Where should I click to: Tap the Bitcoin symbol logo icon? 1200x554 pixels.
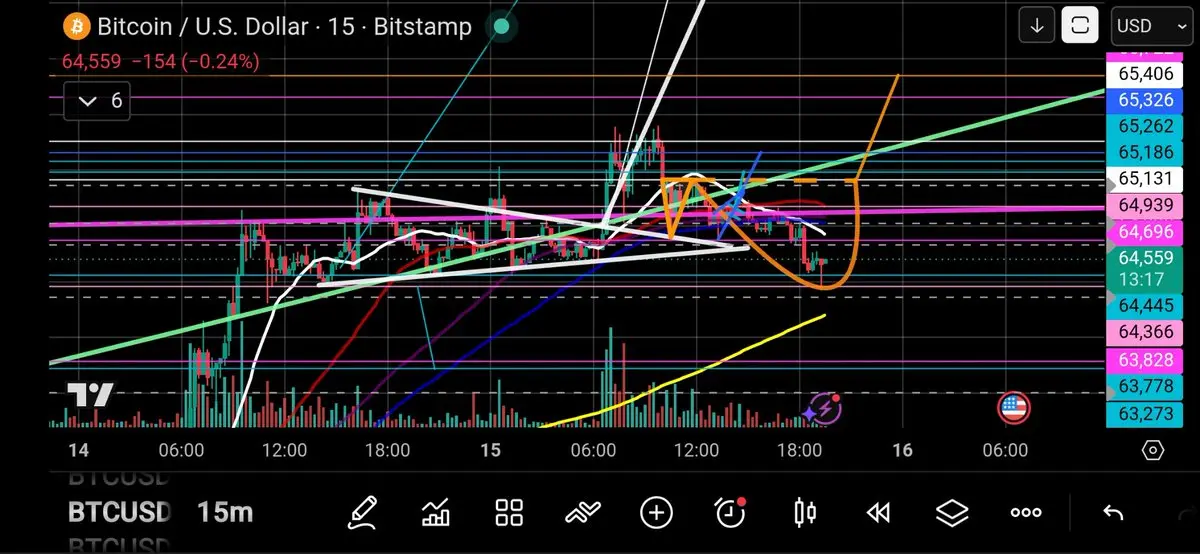(x=76, y=27)
